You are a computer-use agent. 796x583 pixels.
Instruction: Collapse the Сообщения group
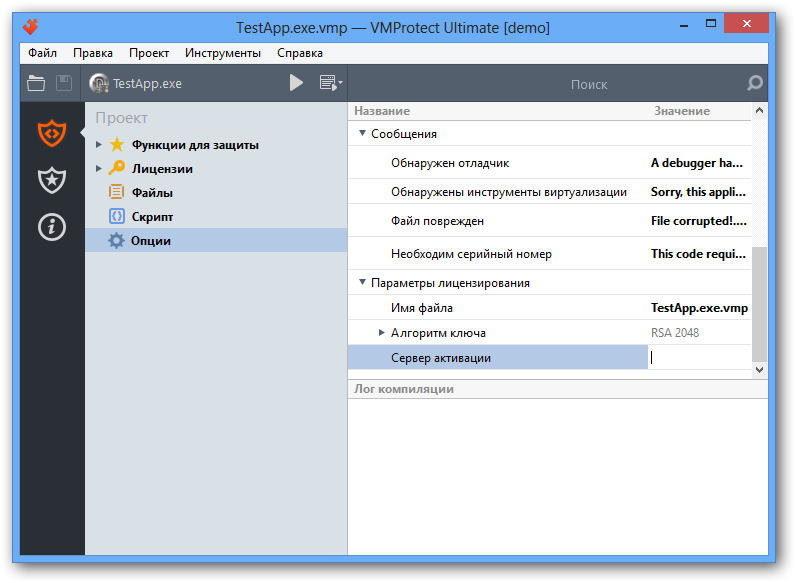362,133
